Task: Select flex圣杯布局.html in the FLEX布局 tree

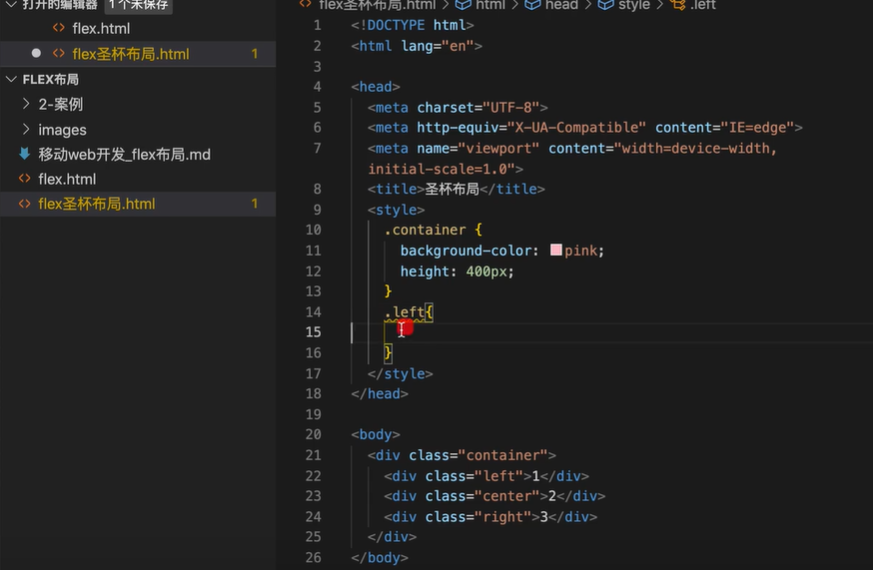Action: (x=96, y=204)
